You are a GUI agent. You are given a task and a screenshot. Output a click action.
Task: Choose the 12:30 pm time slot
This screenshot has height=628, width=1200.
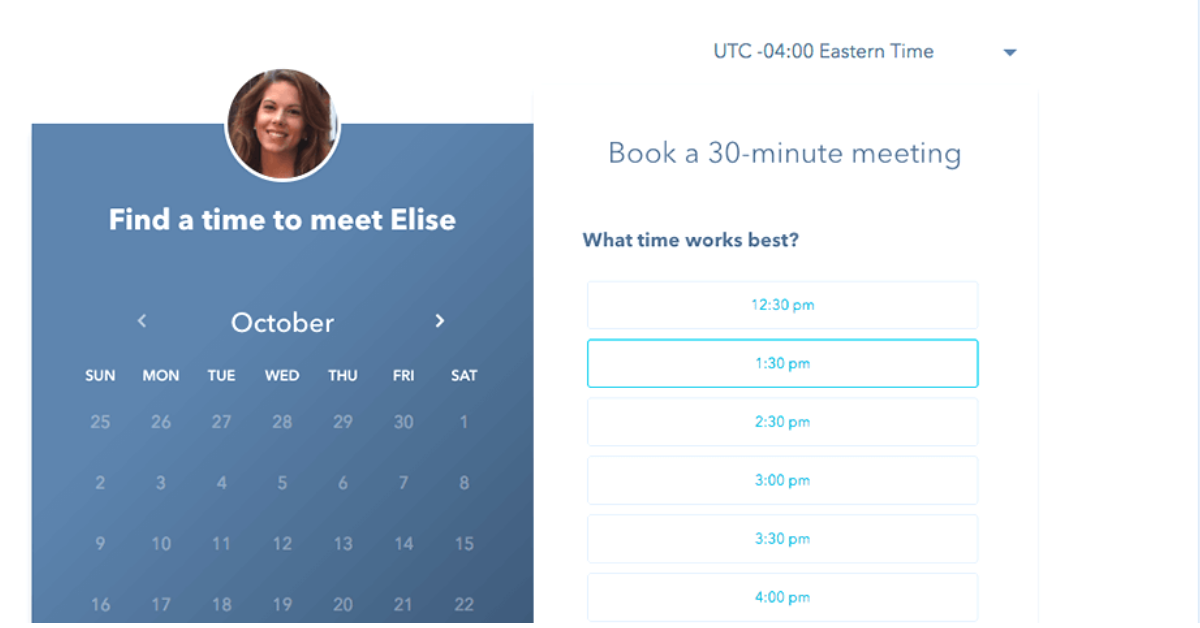(x=782, y=305)
